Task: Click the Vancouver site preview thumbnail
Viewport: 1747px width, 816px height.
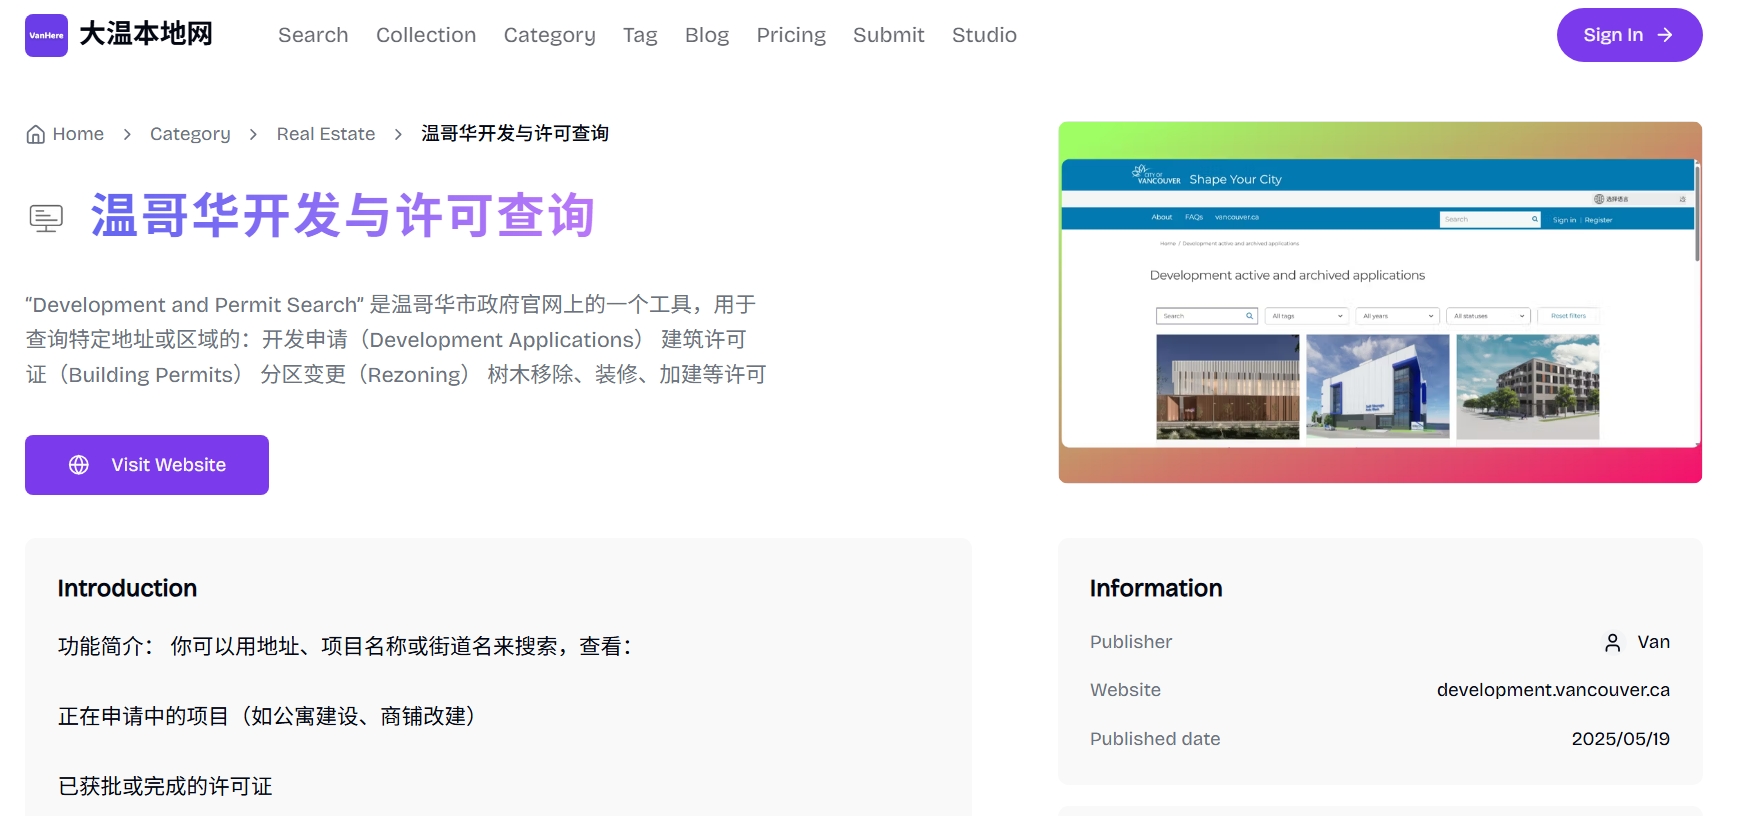Action: (x=1379, y=302)
